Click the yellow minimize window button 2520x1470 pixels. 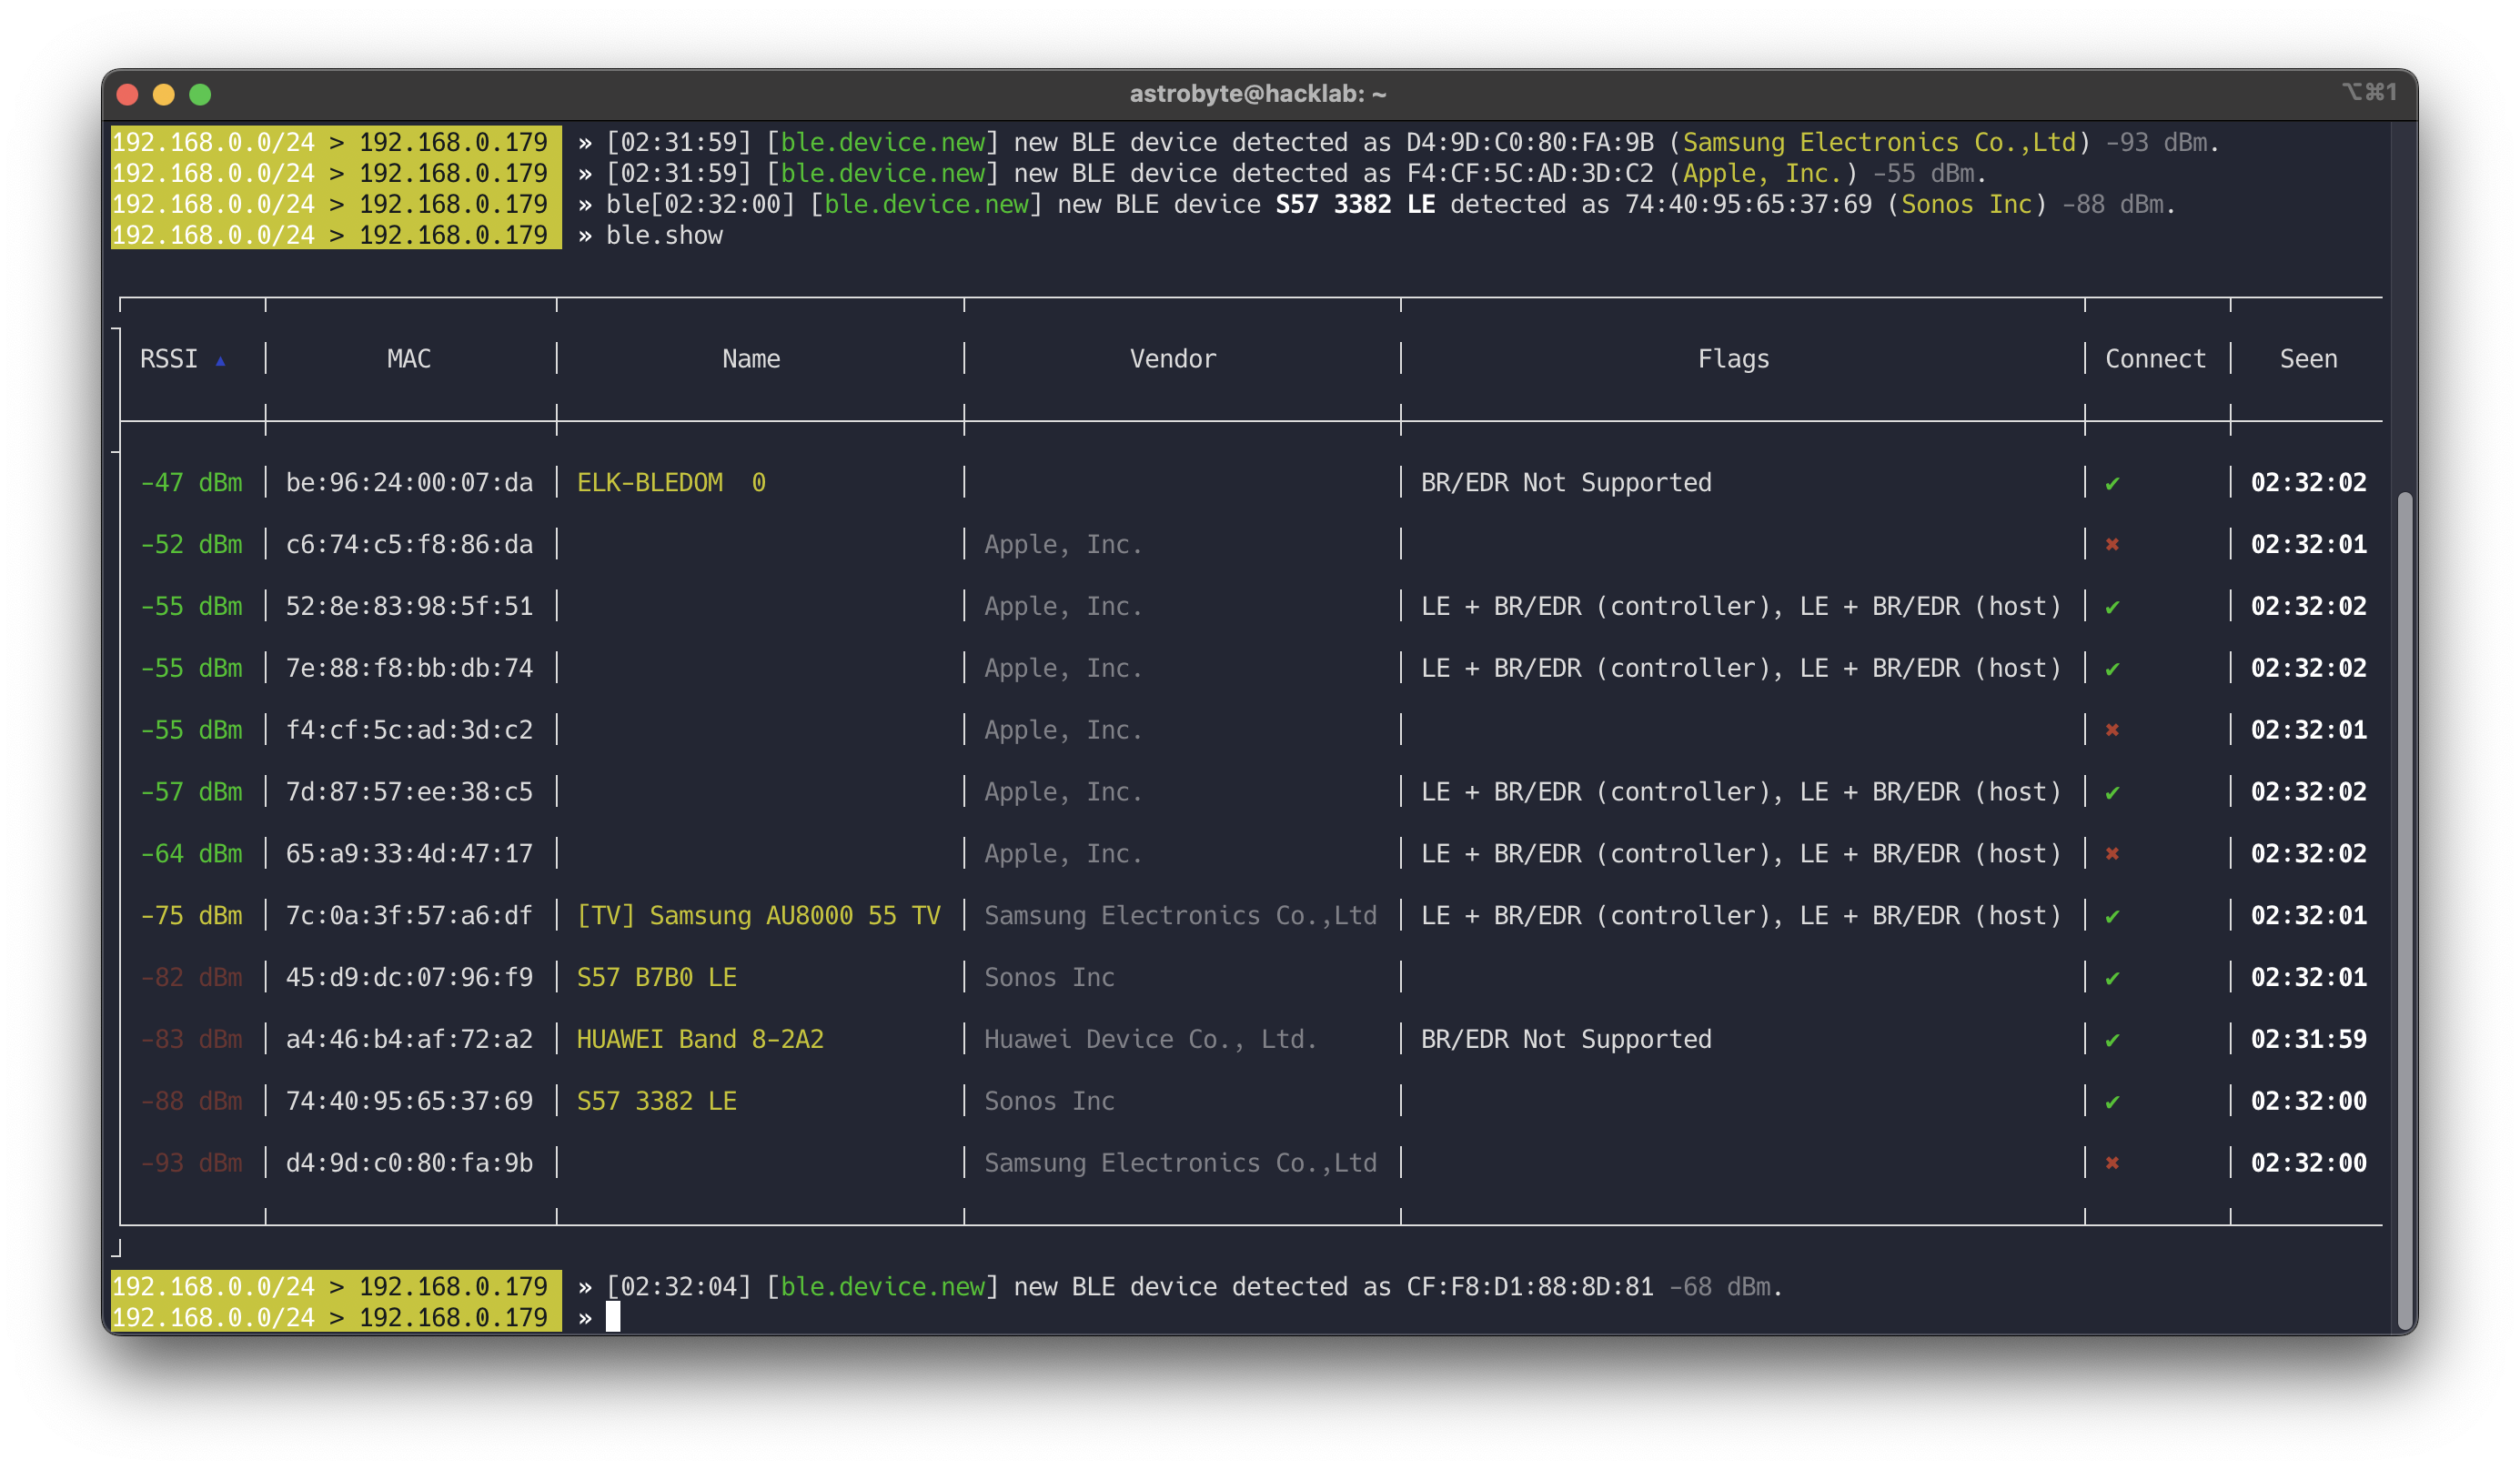[164, 95]
